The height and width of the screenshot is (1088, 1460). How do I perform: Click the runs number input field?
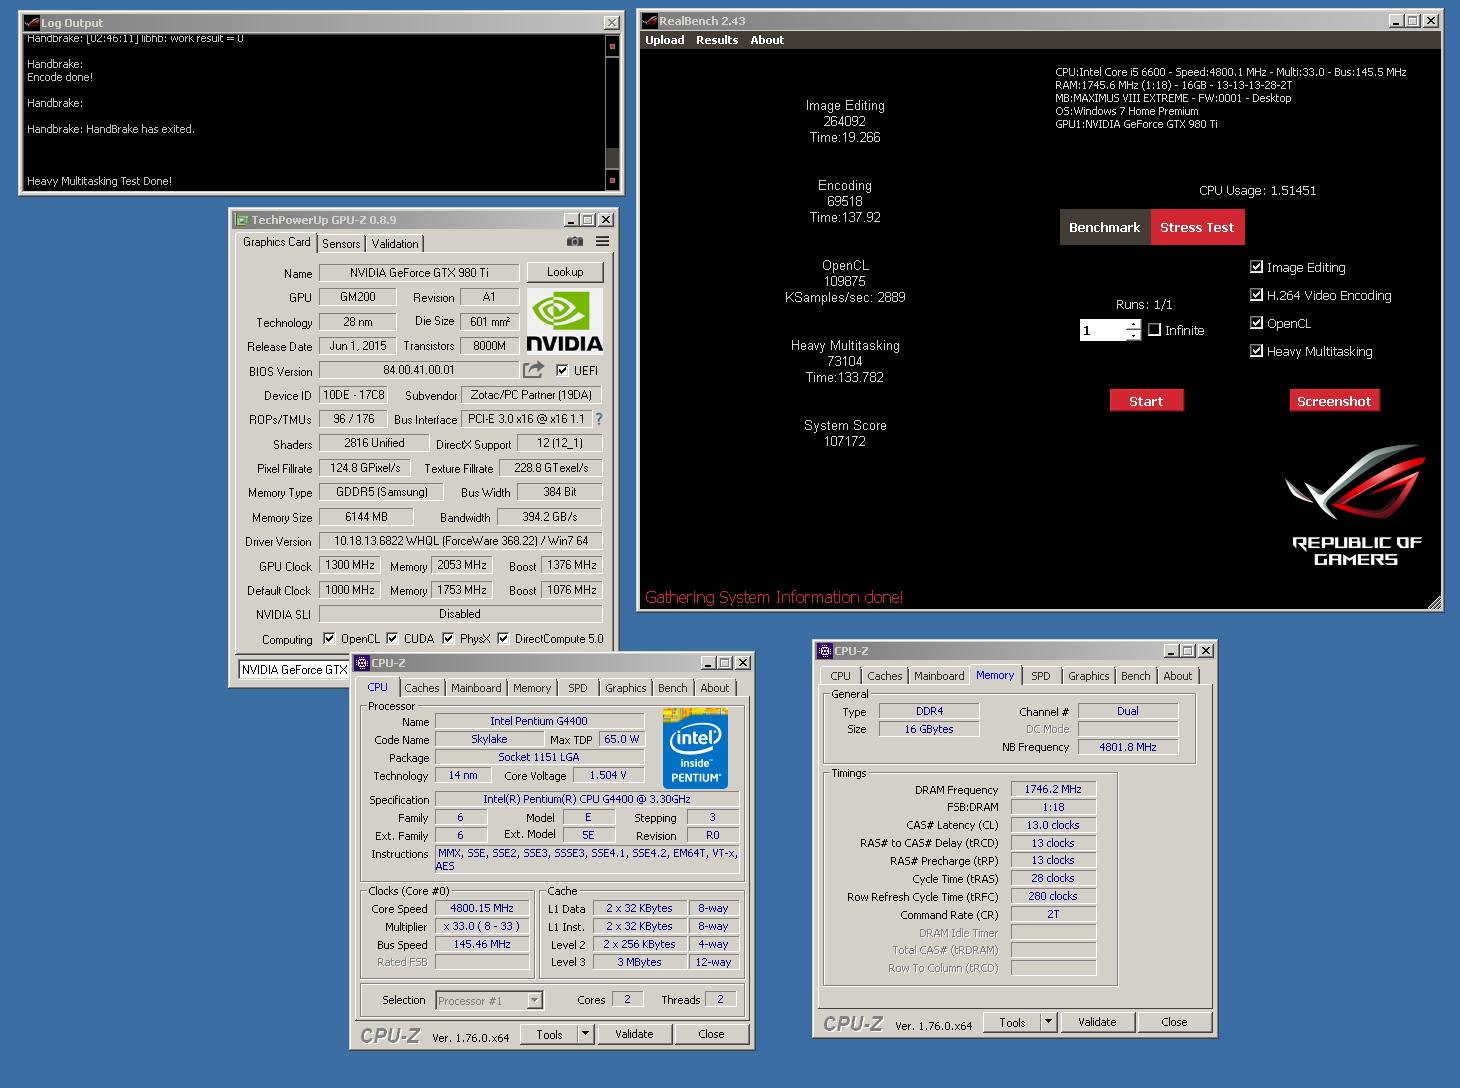1103,330
